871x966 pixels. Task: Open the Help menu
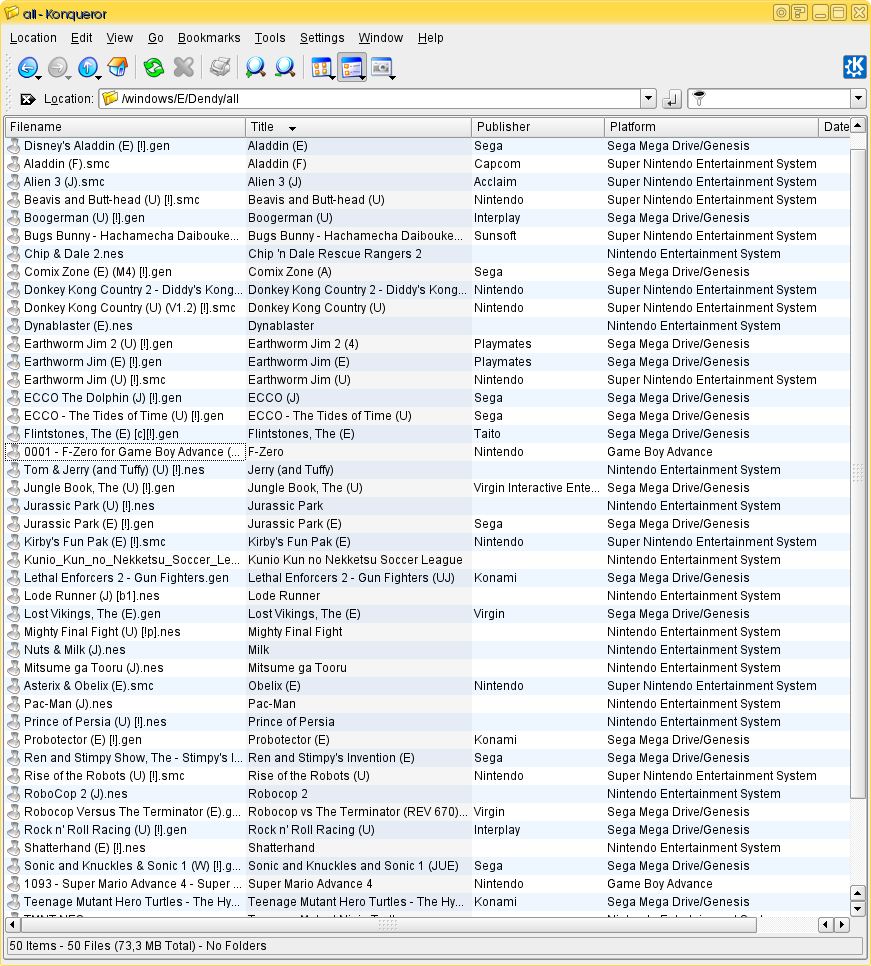click(430, 38)
